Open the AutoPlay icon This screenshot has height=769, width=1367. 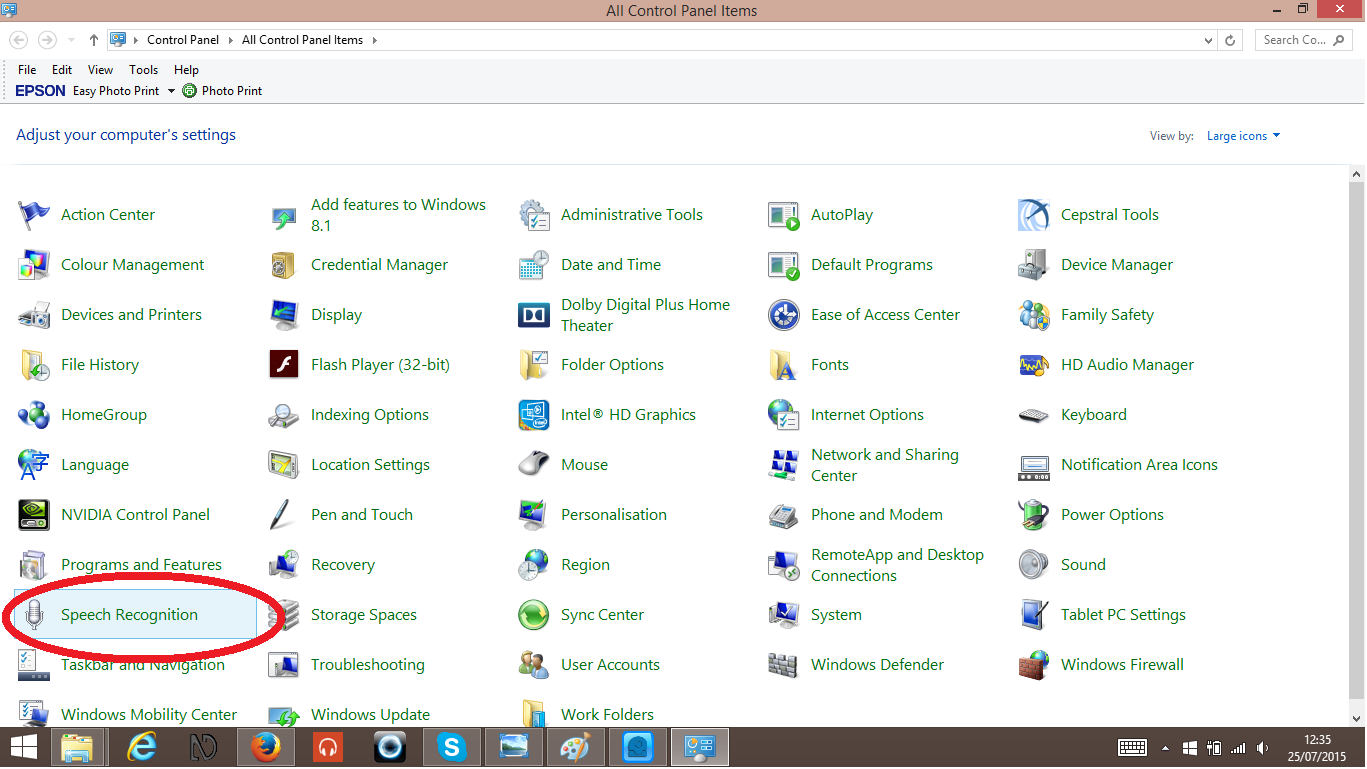(784, 215)
